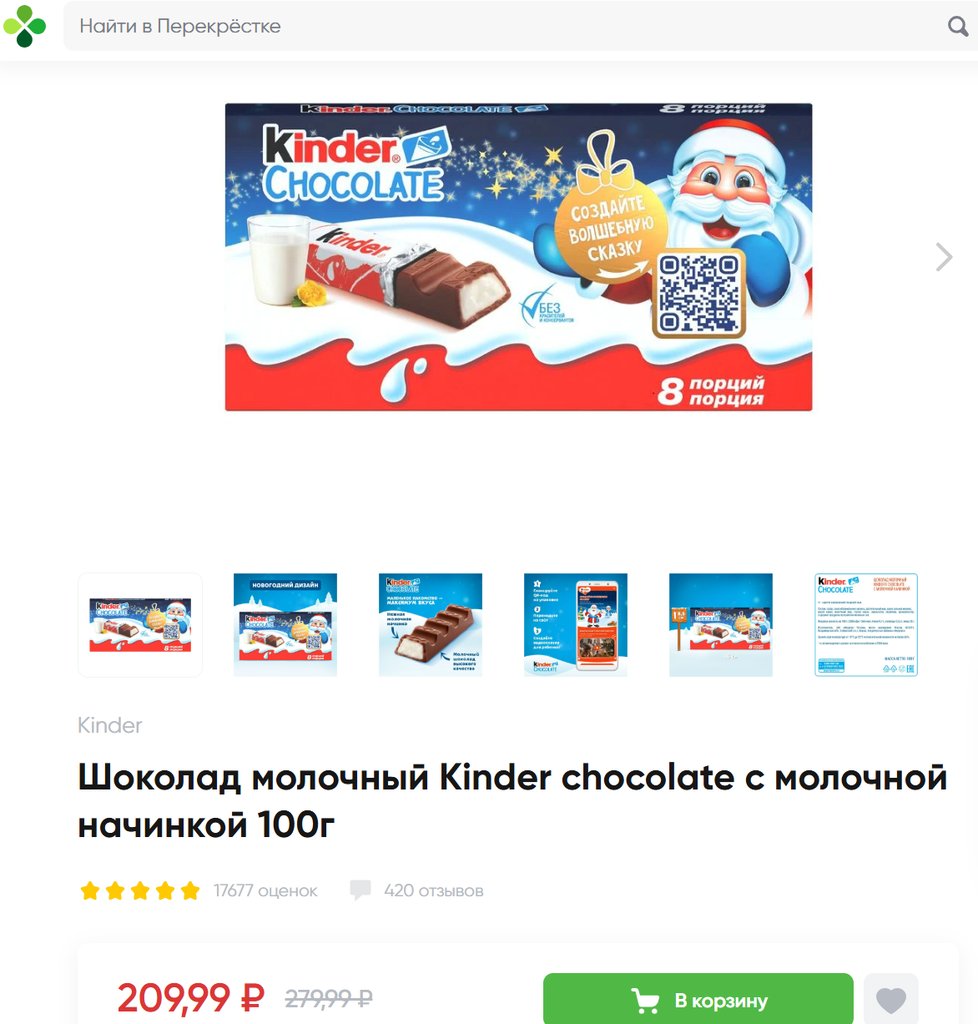Open the '420 отзывов' reviews link
Screen dimensions: 978x1024
[x=434, y=891]
